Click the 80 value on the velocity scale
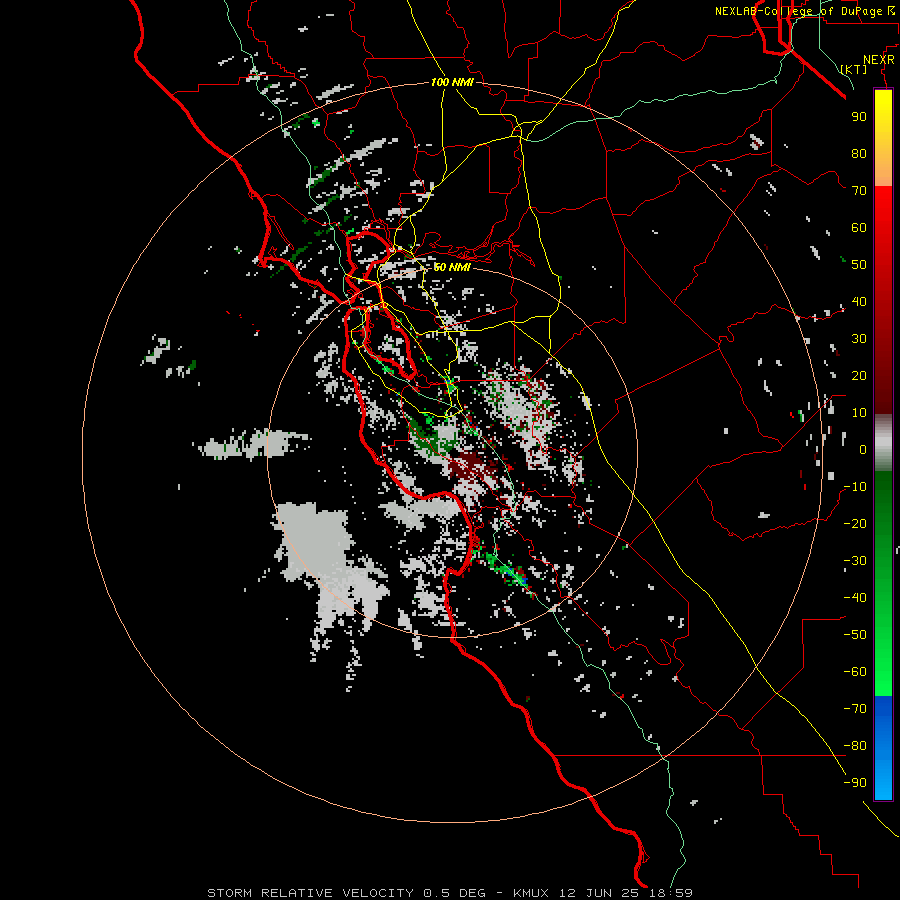900x900 pixels. [859, 153]
